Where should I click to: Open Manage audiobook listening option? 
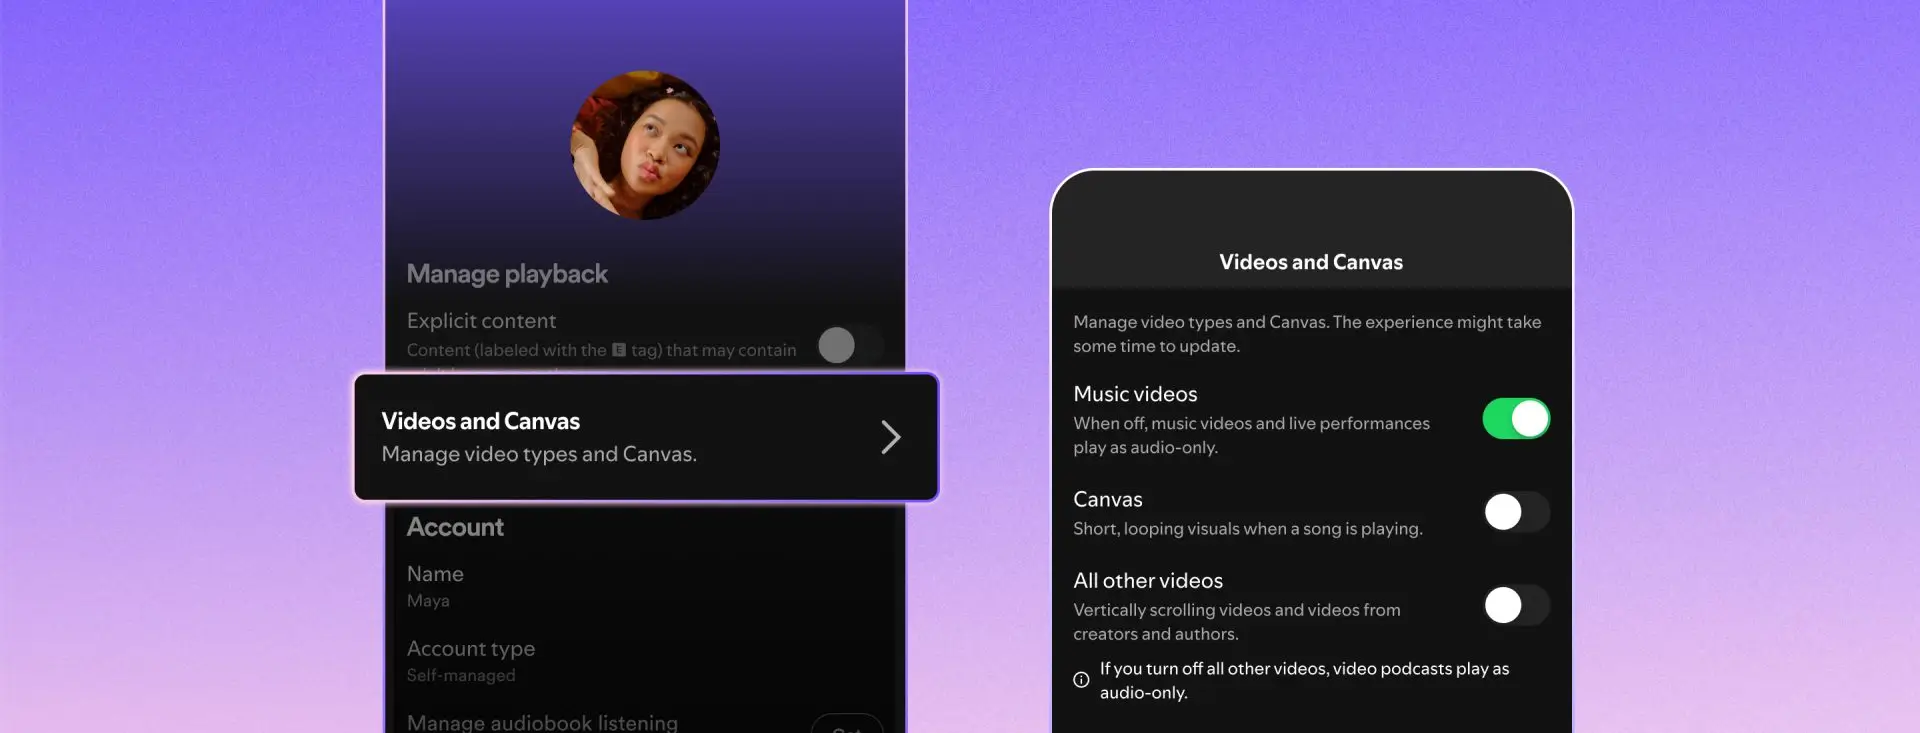[x=542, y=722]
